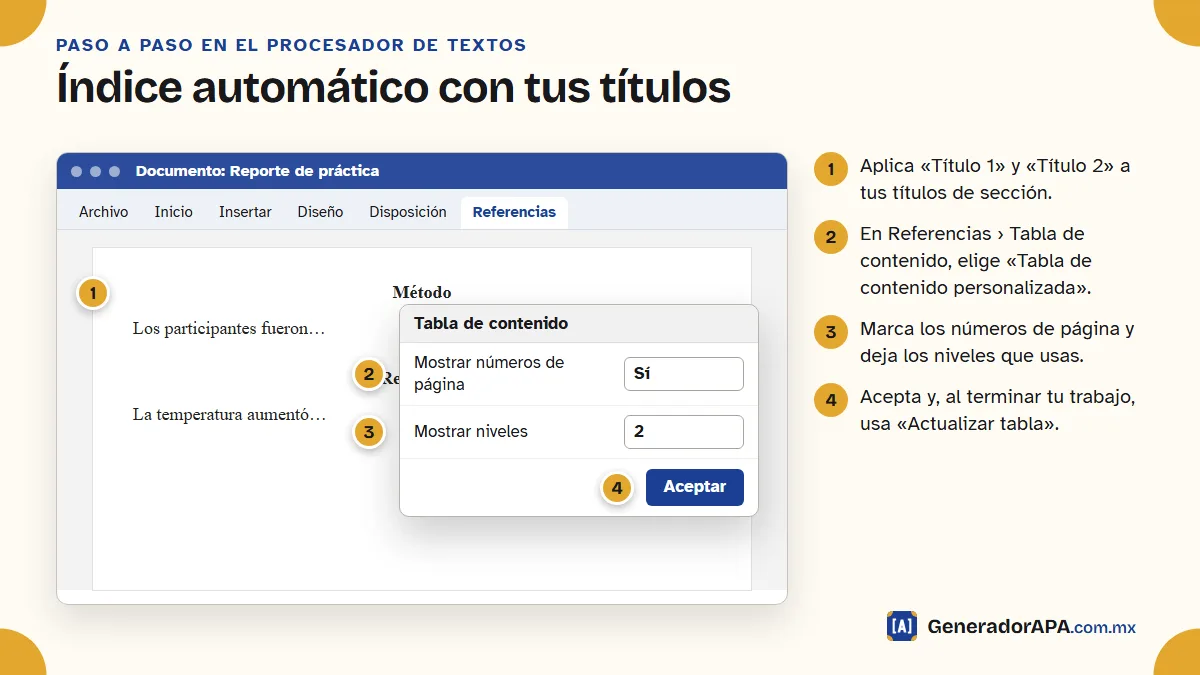Viewport: 1200px width, 675px height.
Task: Click the GeneradorAPA.com.mx logo icon
Action: (x=902, y=626)
